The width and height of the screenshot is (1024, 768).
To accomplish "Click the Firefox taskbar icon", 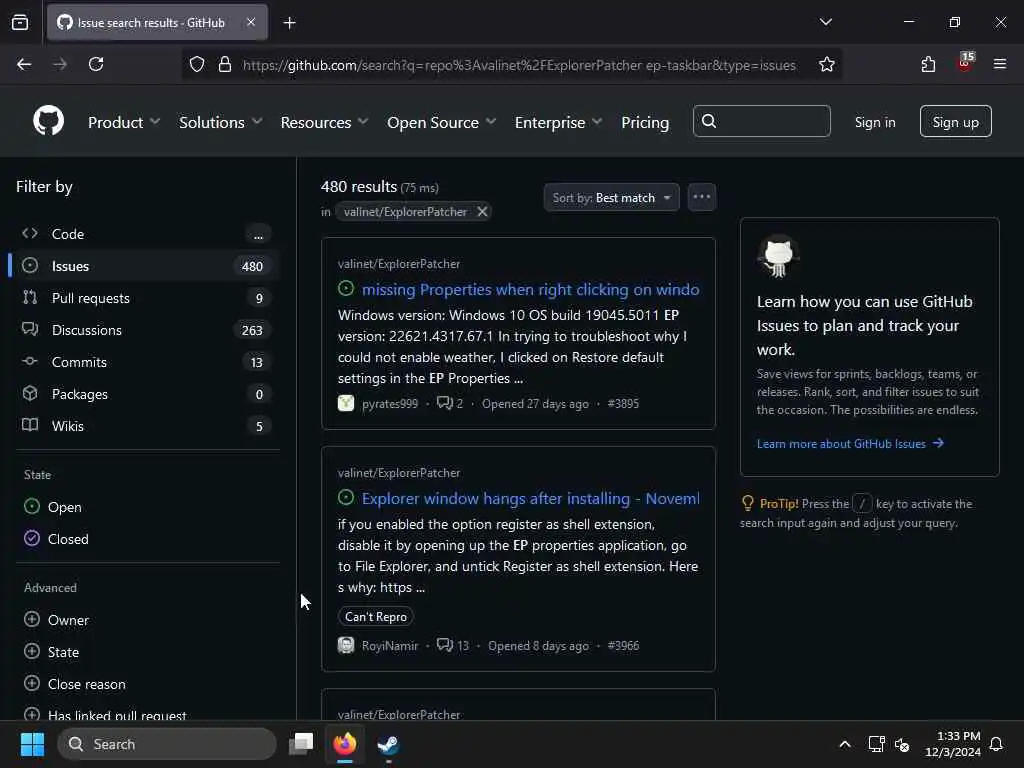I will click(x=345, y=744).
